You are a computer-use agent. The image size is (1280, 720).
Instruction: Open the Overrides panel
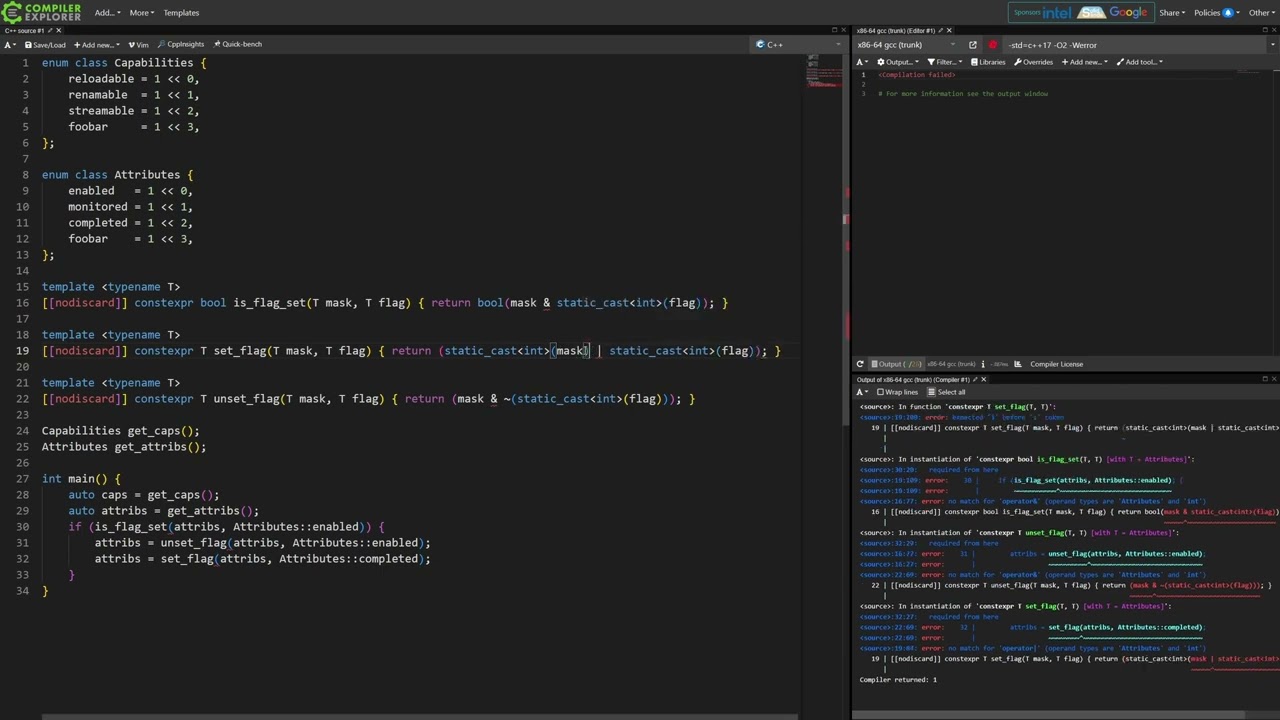click(x=1033, y=62)
